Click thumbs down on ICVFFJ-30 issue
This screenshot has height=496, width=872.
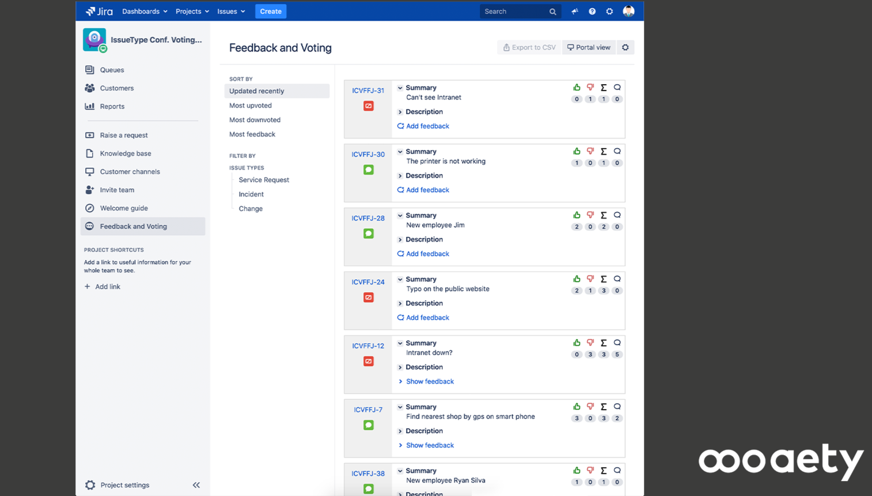(590, 152)
